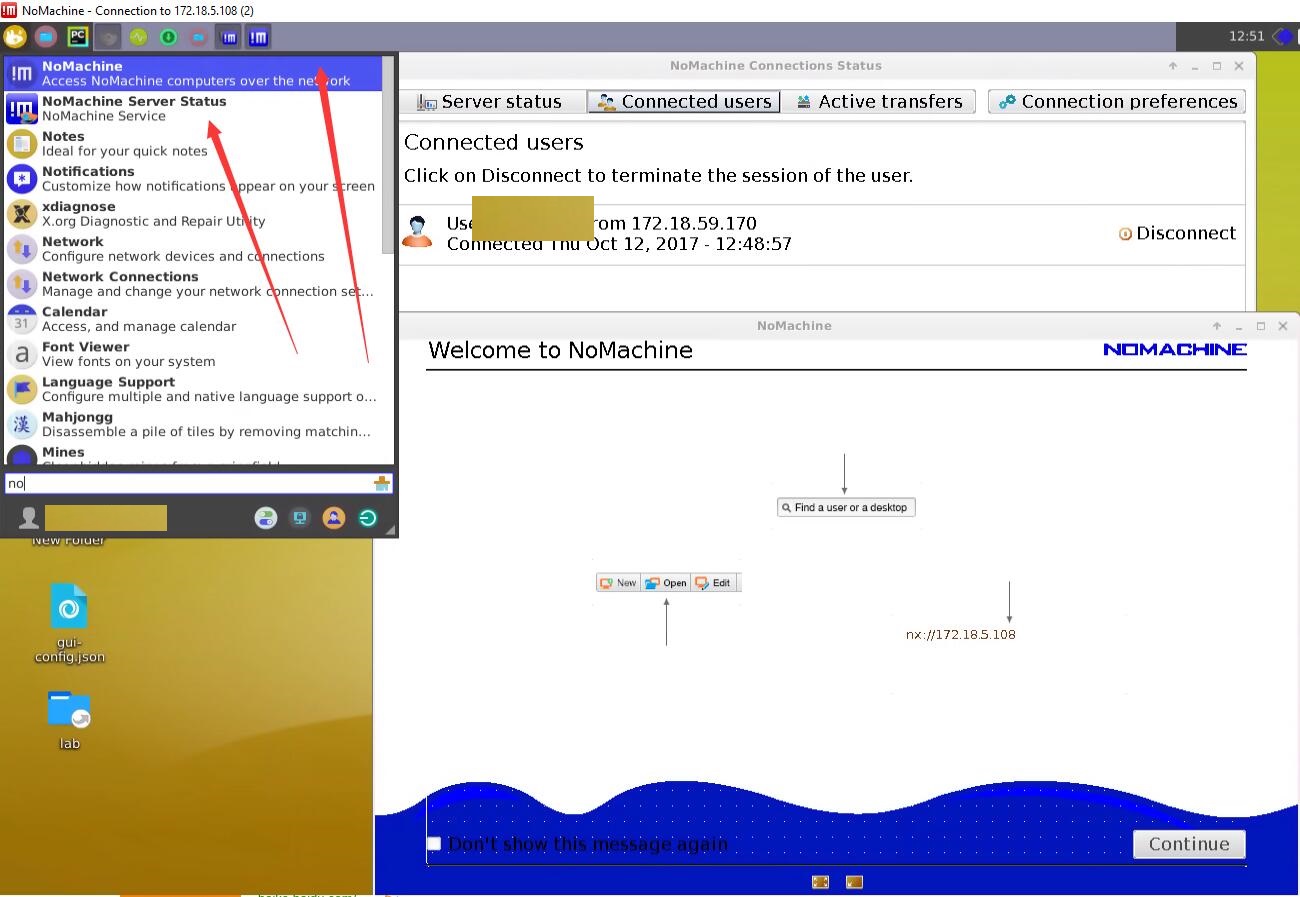1300x897 pixels.
Task: Click the fullscreen icon below Continue area
Action: (x=820, y=882)
